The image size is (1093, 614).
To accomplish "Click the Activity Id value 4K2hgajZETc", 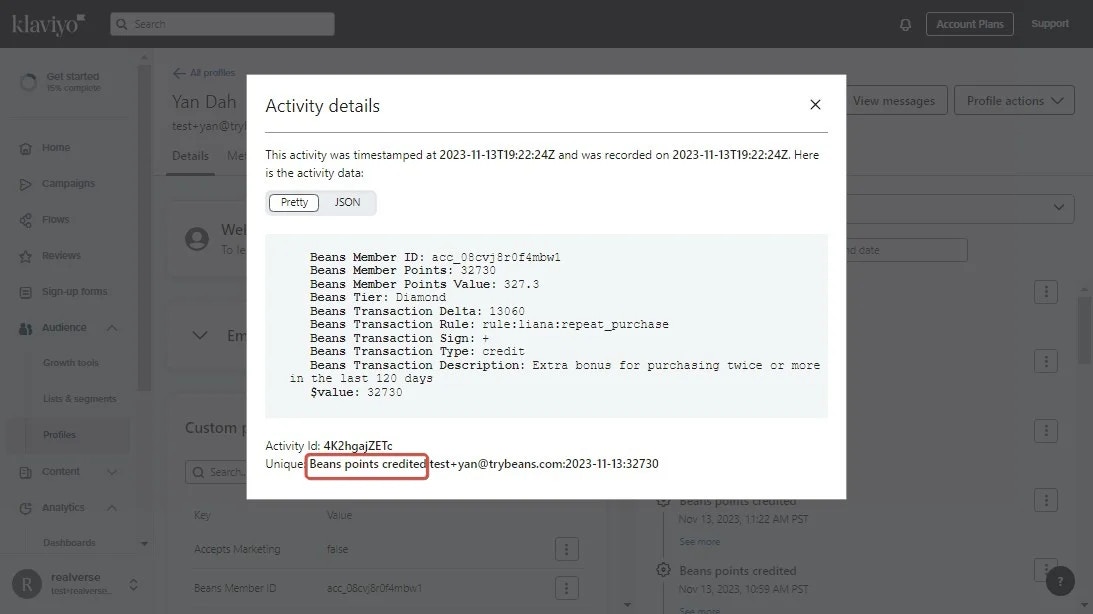I will [358, 445].
